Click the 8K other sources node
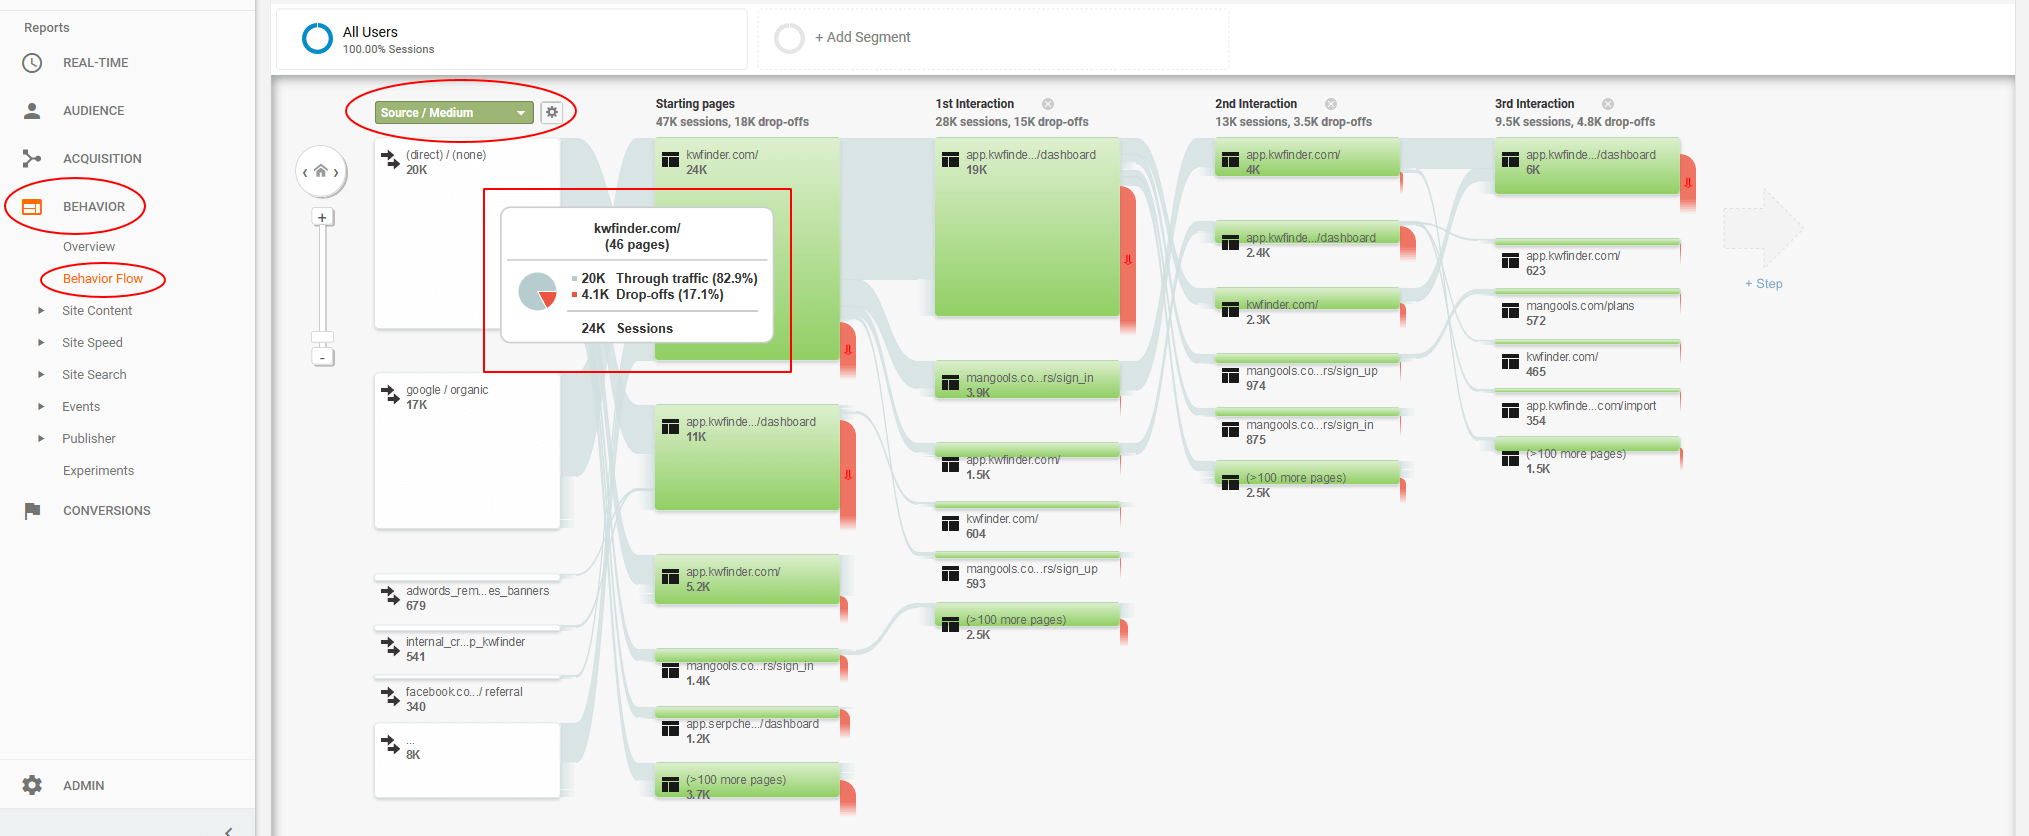Screen dimensions: 2029x836 click(x=467, y=761)
